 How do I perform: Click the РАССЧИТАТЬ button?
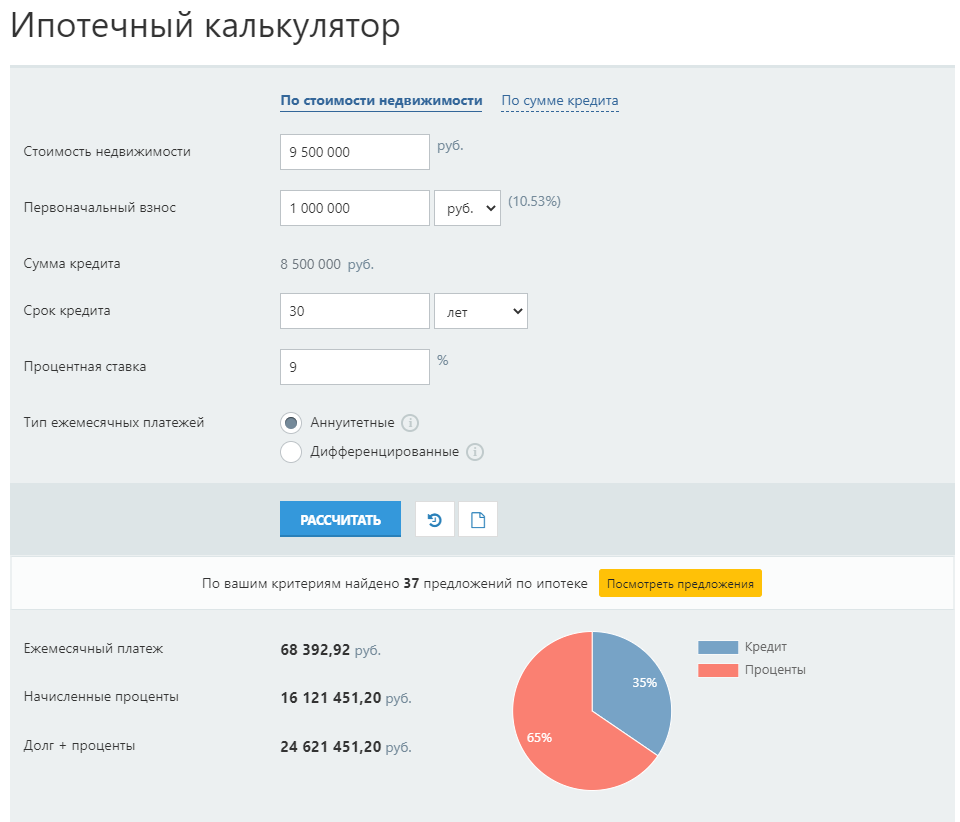tap(340, 519)
